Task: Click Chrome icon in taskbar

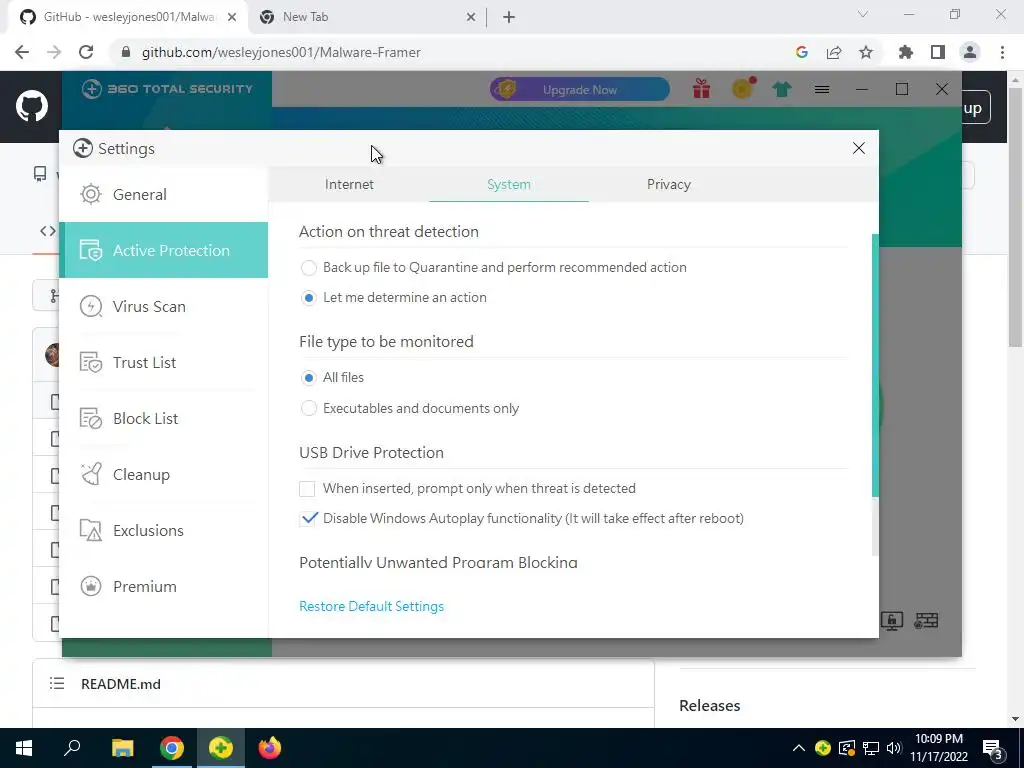Action: 172,748
